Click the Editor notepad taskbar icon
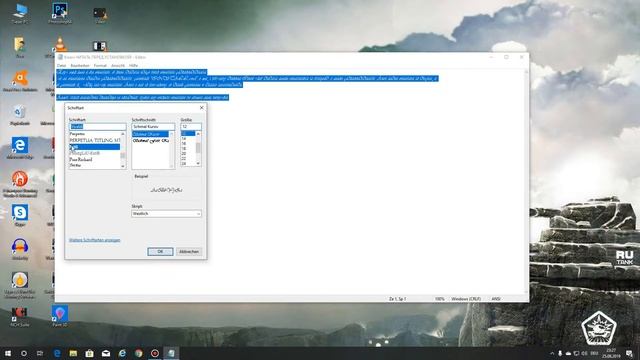 (171, 353)
